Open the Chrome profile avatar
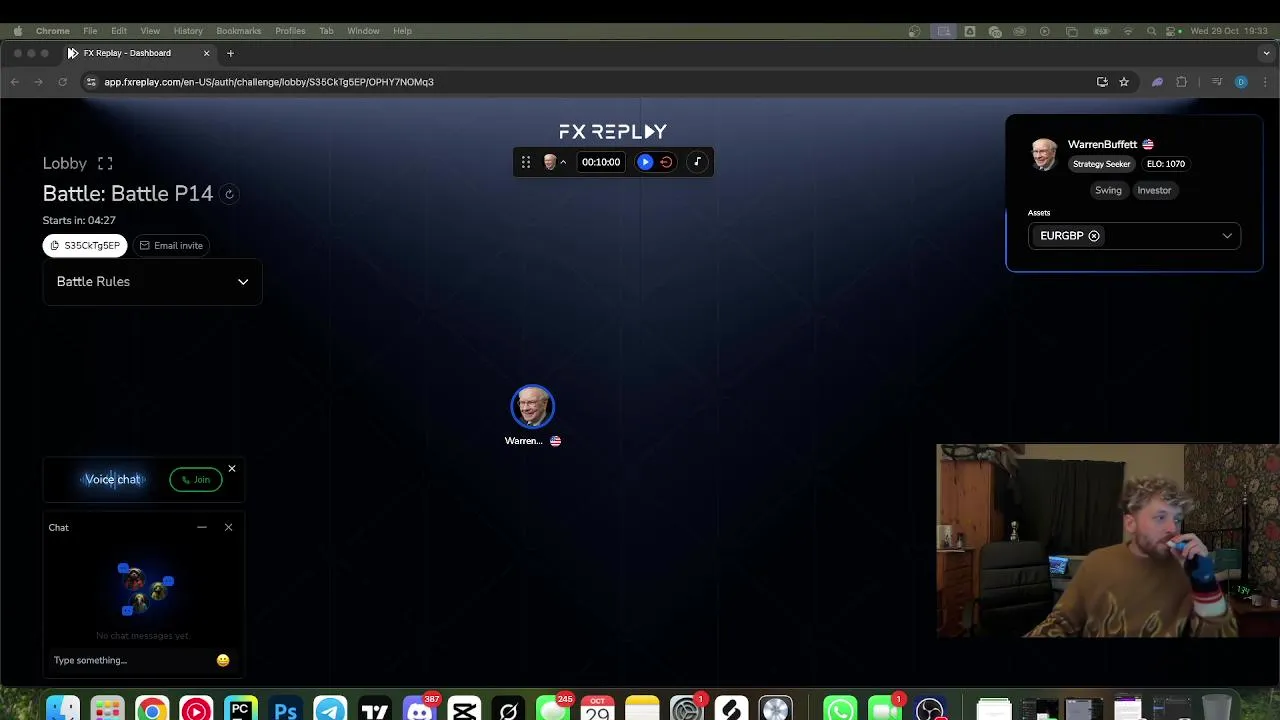The image size is (1280, 720). coord(1241,82)
